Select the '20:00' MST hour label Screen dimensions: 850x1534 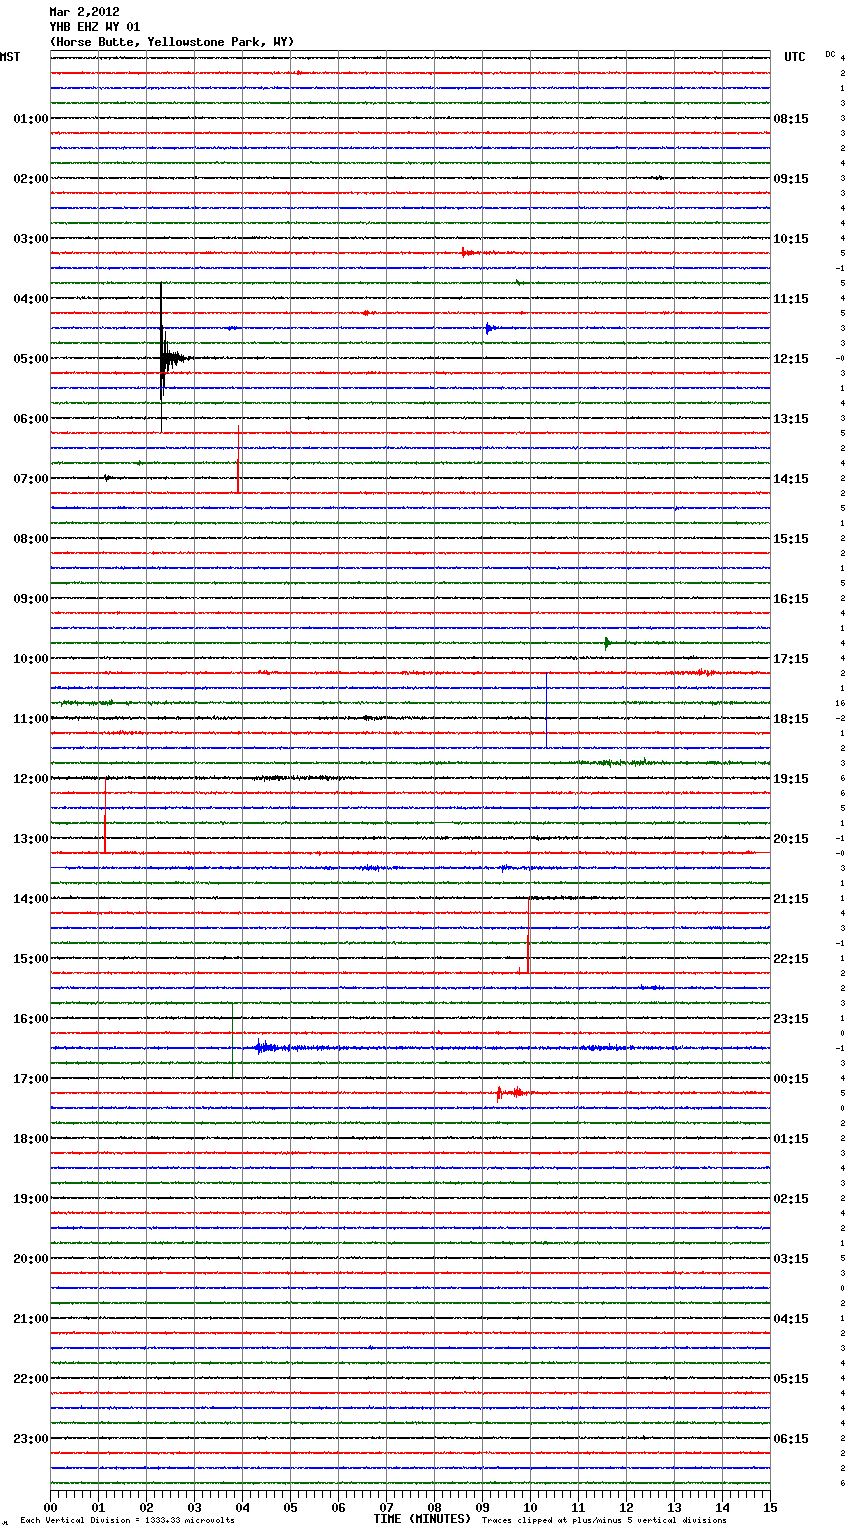(30, 1259)
